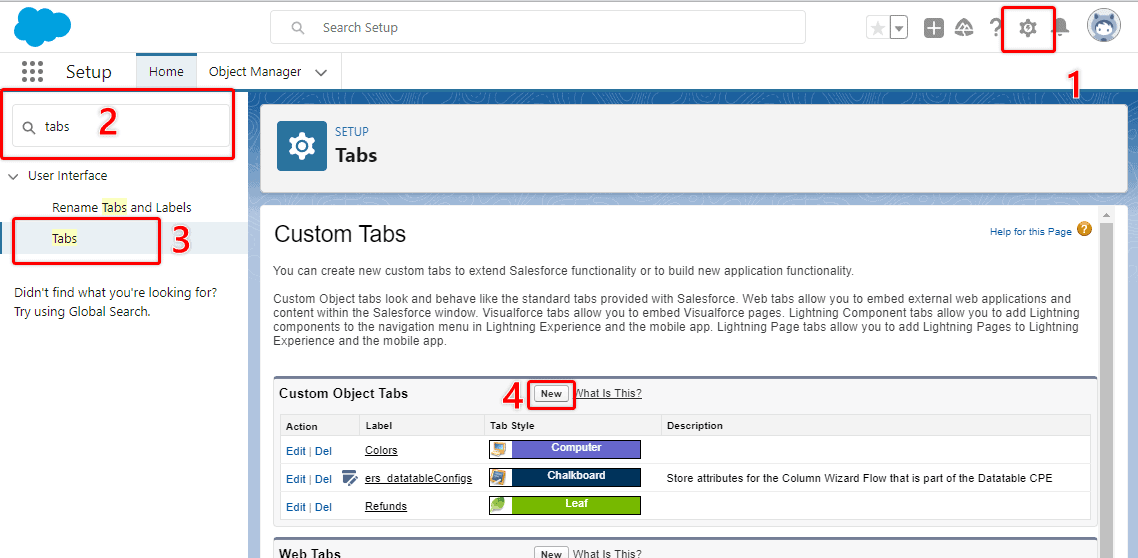Open the Setup gear menu

1027,28
